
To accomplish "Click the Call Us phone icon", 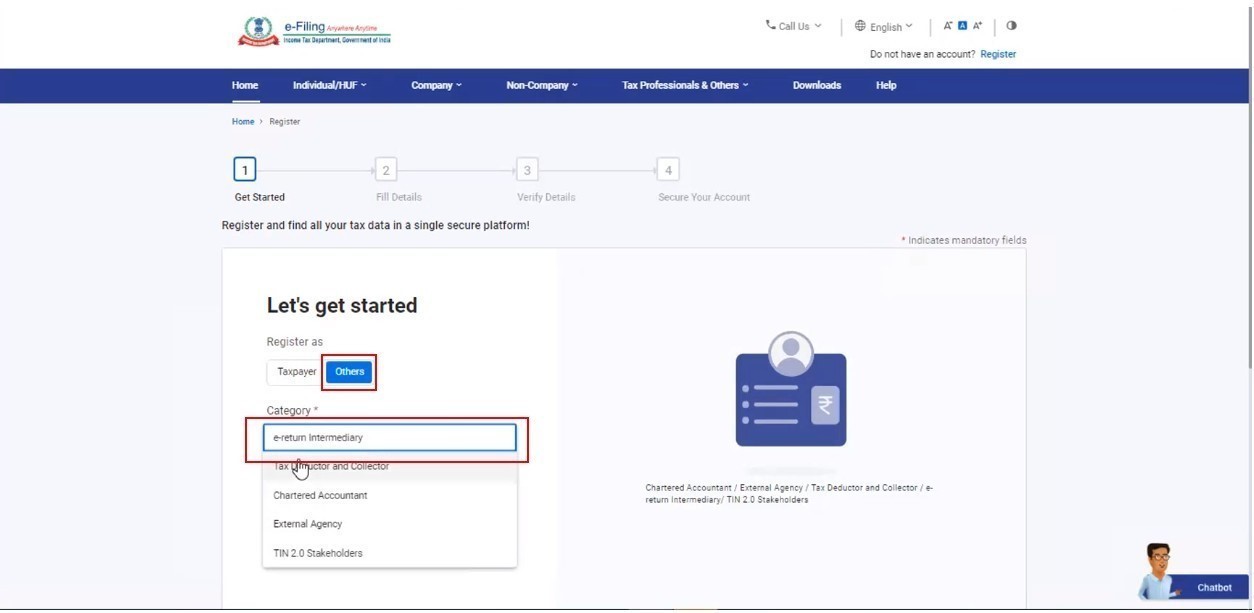I will click(770, 25).
